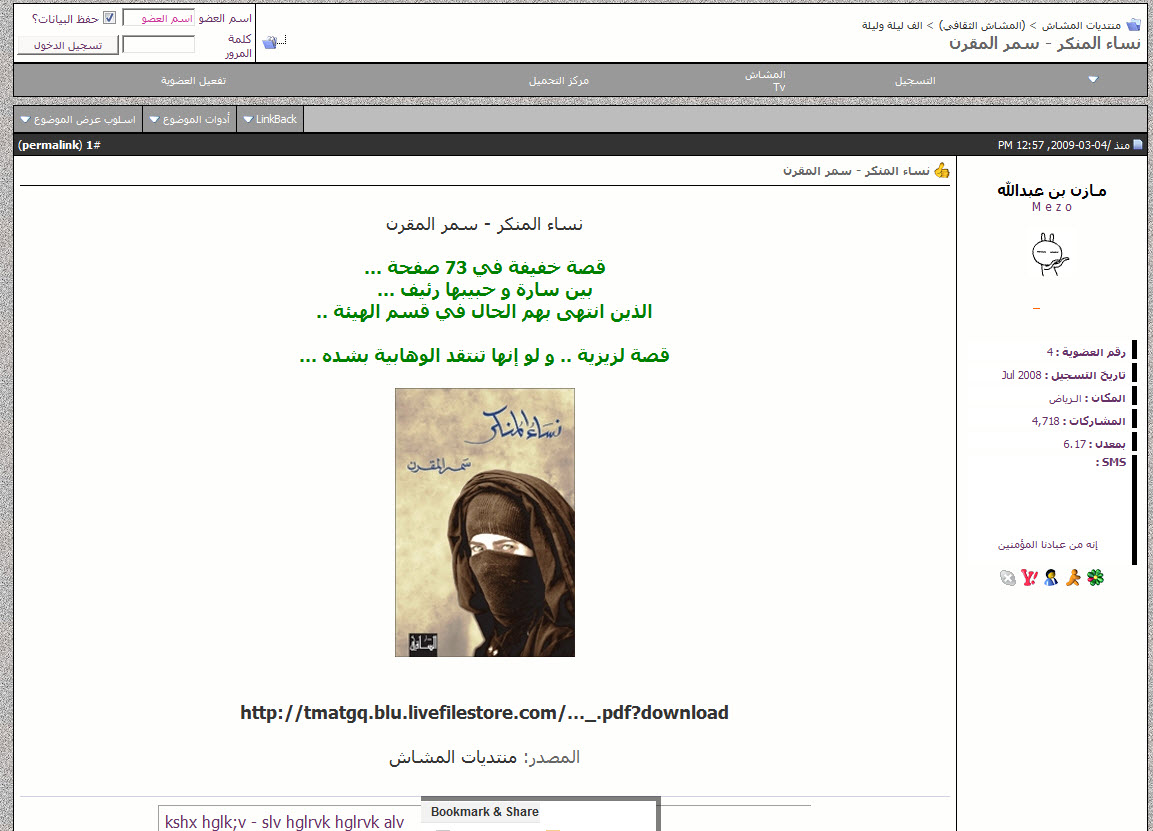Open the forum folder icon in the breadcrumb

[1134, 25]
